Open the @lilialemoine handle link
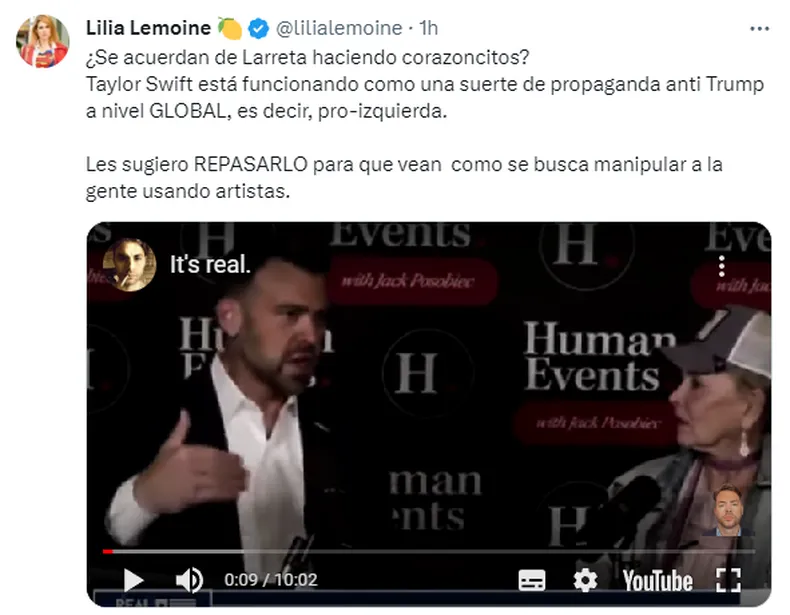 tap(339, 28)
